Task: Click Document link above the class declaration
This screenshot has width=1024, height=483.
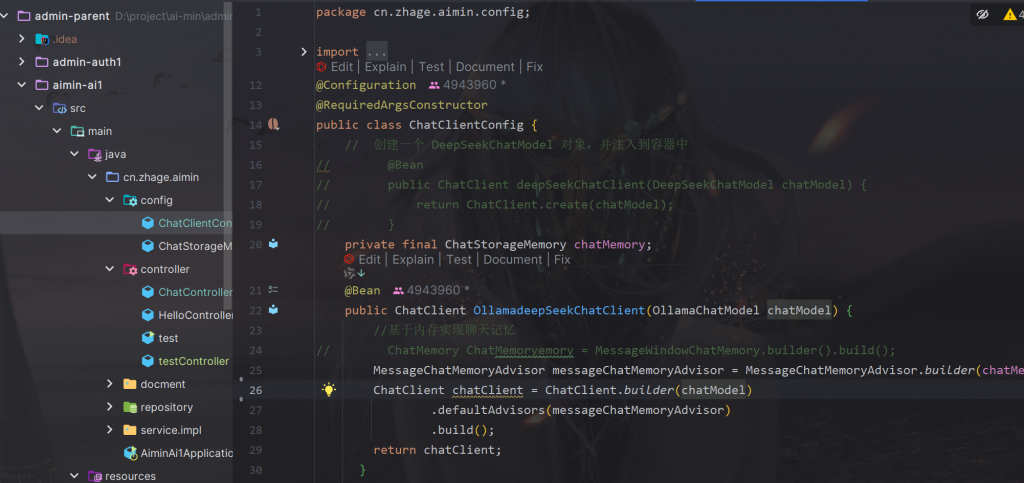Action: pyautogui.click(x=485, y=67)
